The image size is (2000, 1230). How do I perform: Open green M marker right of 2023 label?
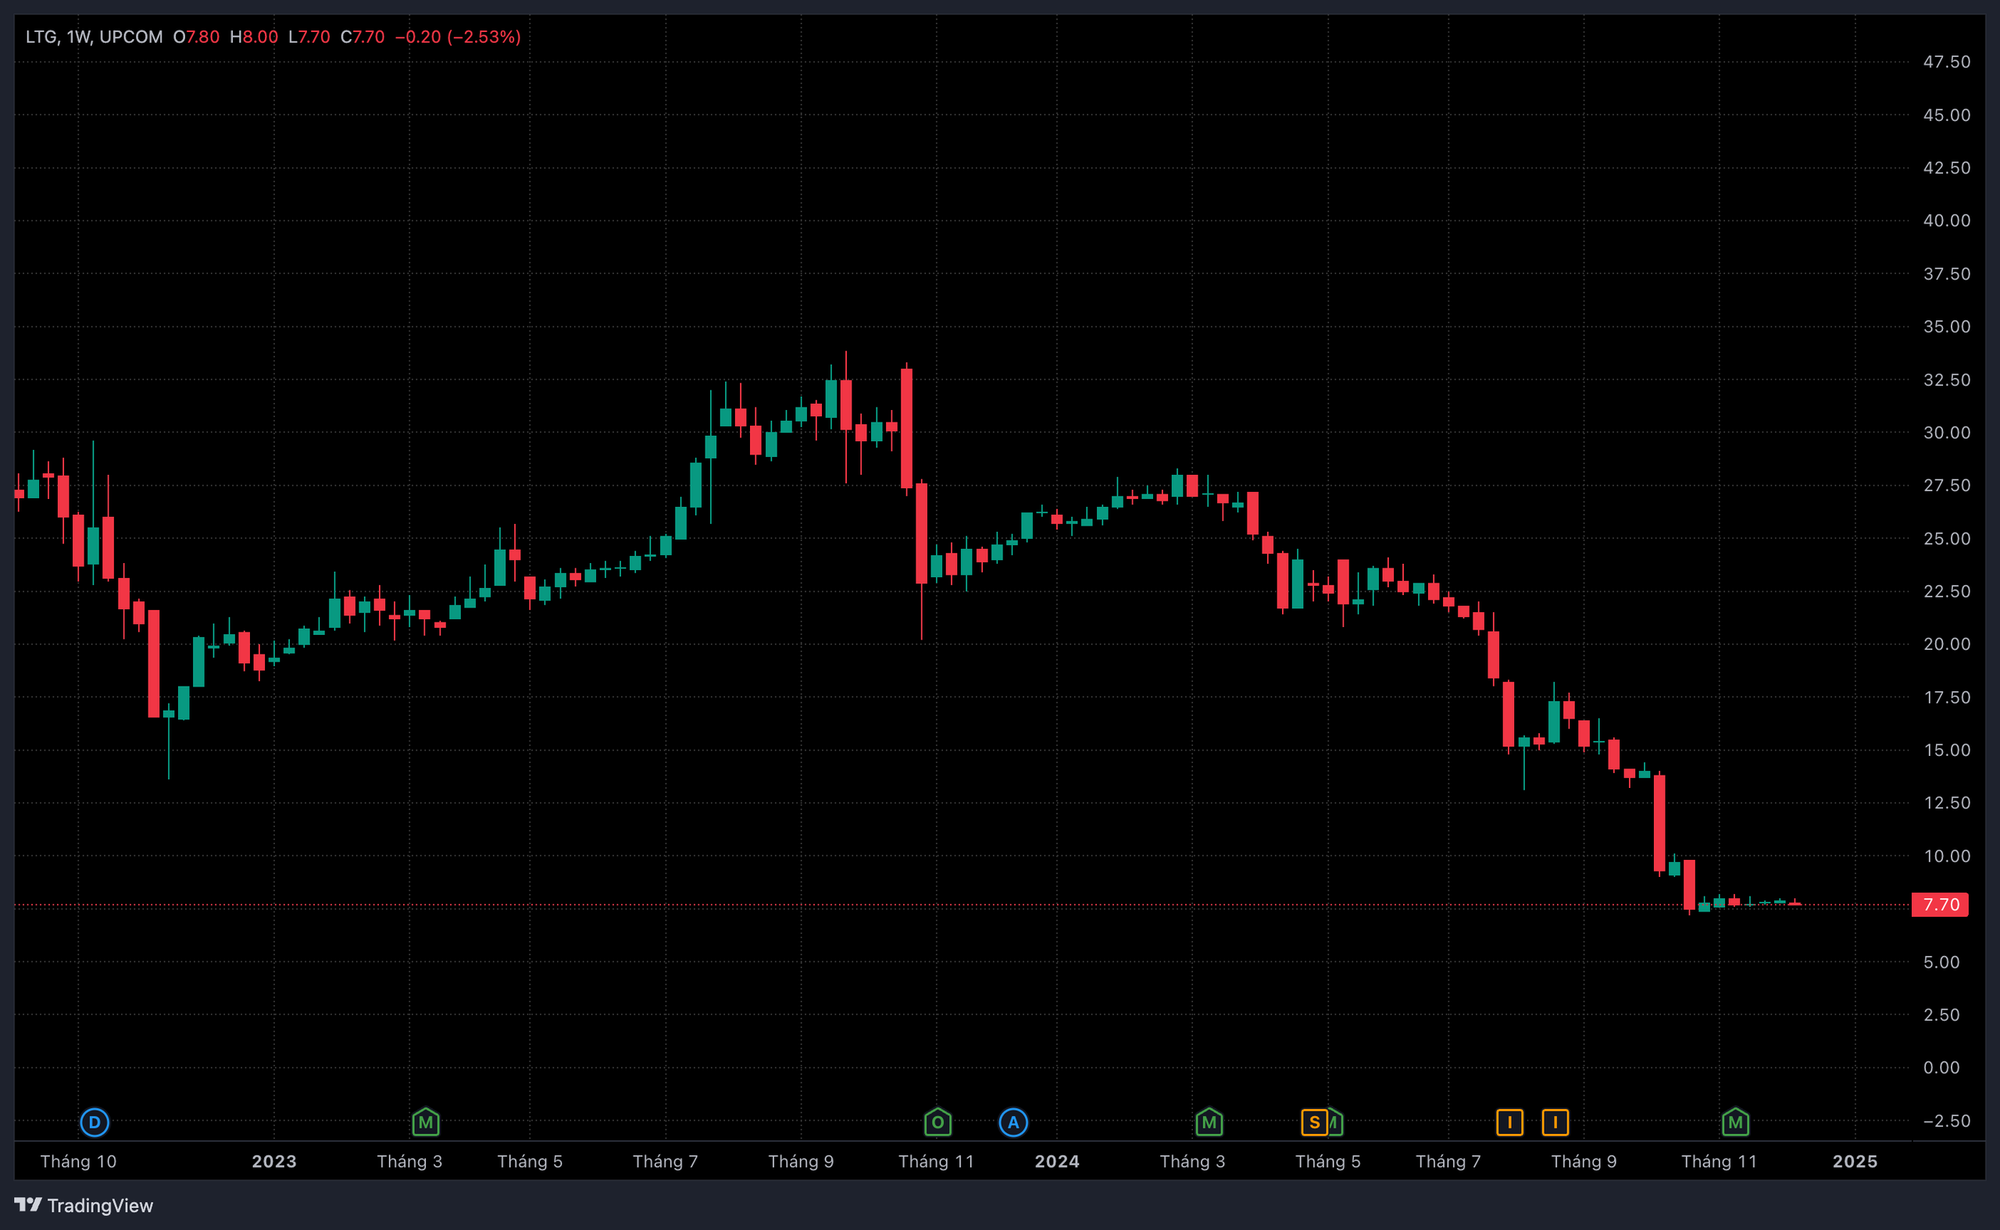tap(426, 1122)
